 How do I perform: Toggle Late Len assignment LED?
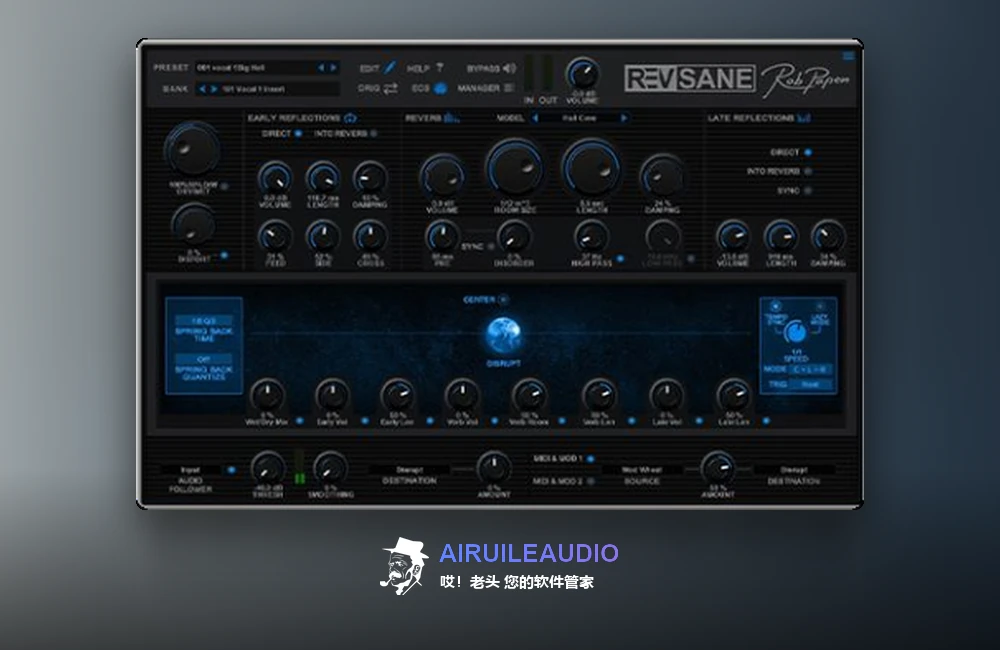pos(766,421)
